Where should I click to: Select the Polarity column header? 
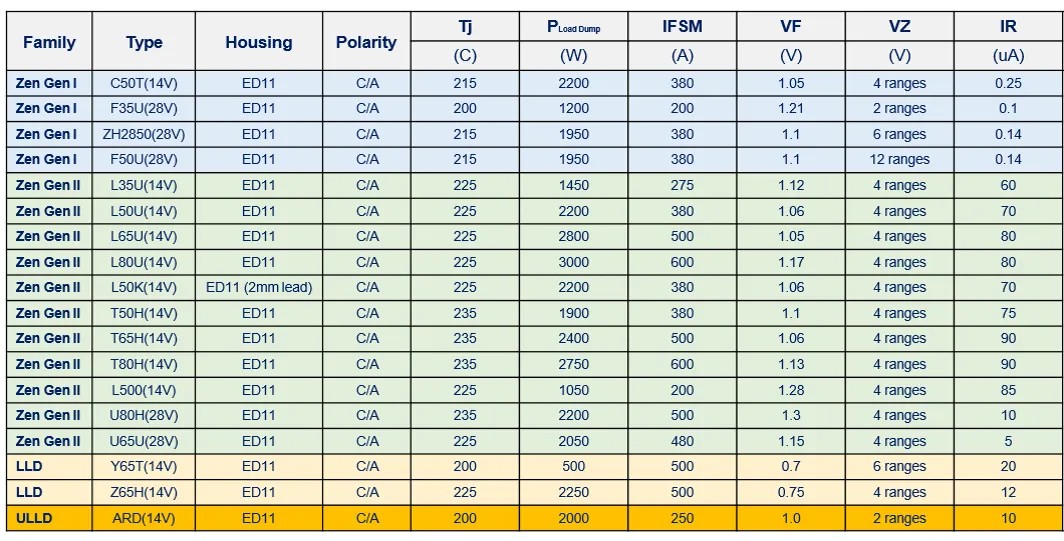[366, 42]
